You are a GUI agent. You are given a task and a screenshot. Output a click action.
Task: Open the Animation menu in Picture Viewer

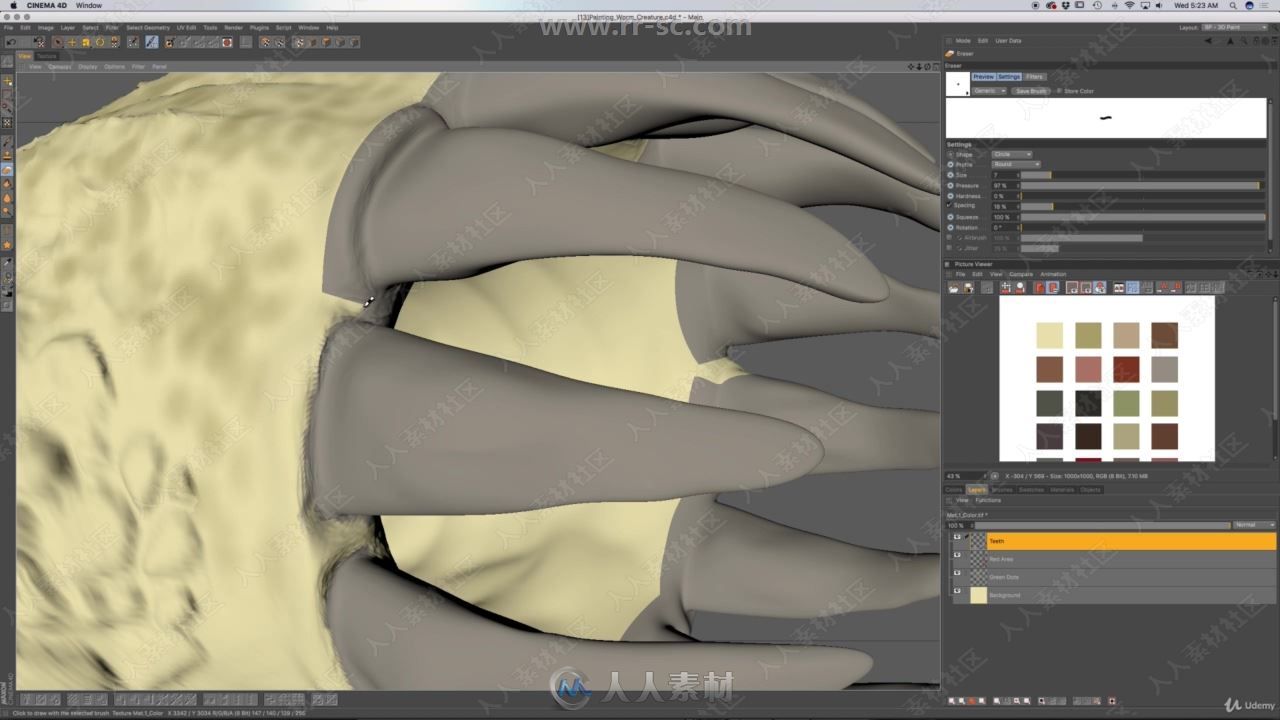point(1053,274)
